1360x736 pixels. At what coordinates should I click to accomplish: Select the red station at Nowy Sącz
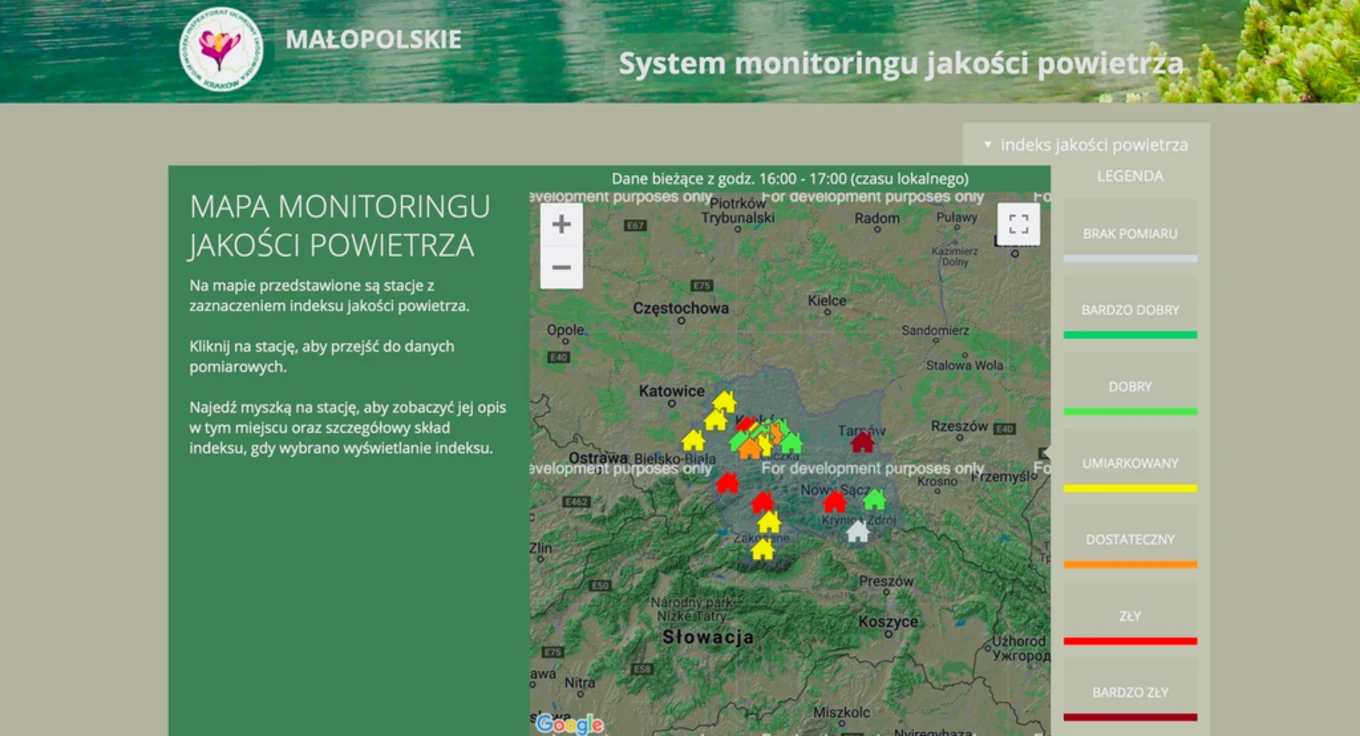[834, 501]
